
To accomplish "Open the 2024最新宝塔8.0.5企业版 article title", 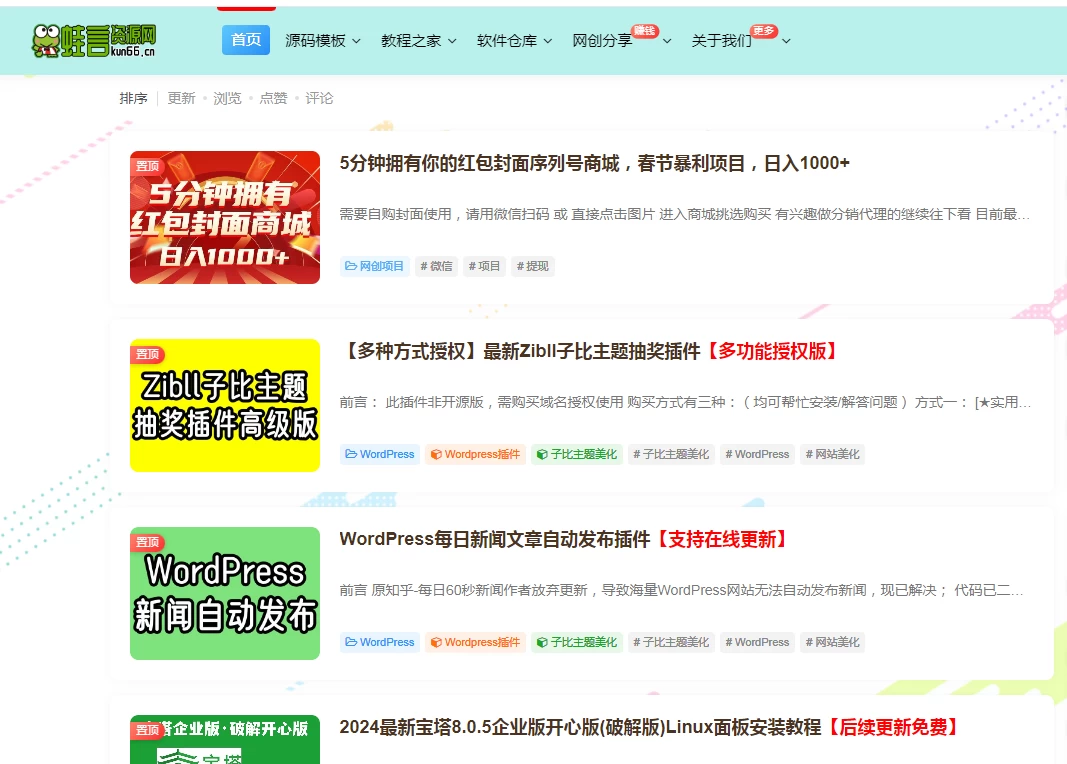I will (x=652, y=727).
